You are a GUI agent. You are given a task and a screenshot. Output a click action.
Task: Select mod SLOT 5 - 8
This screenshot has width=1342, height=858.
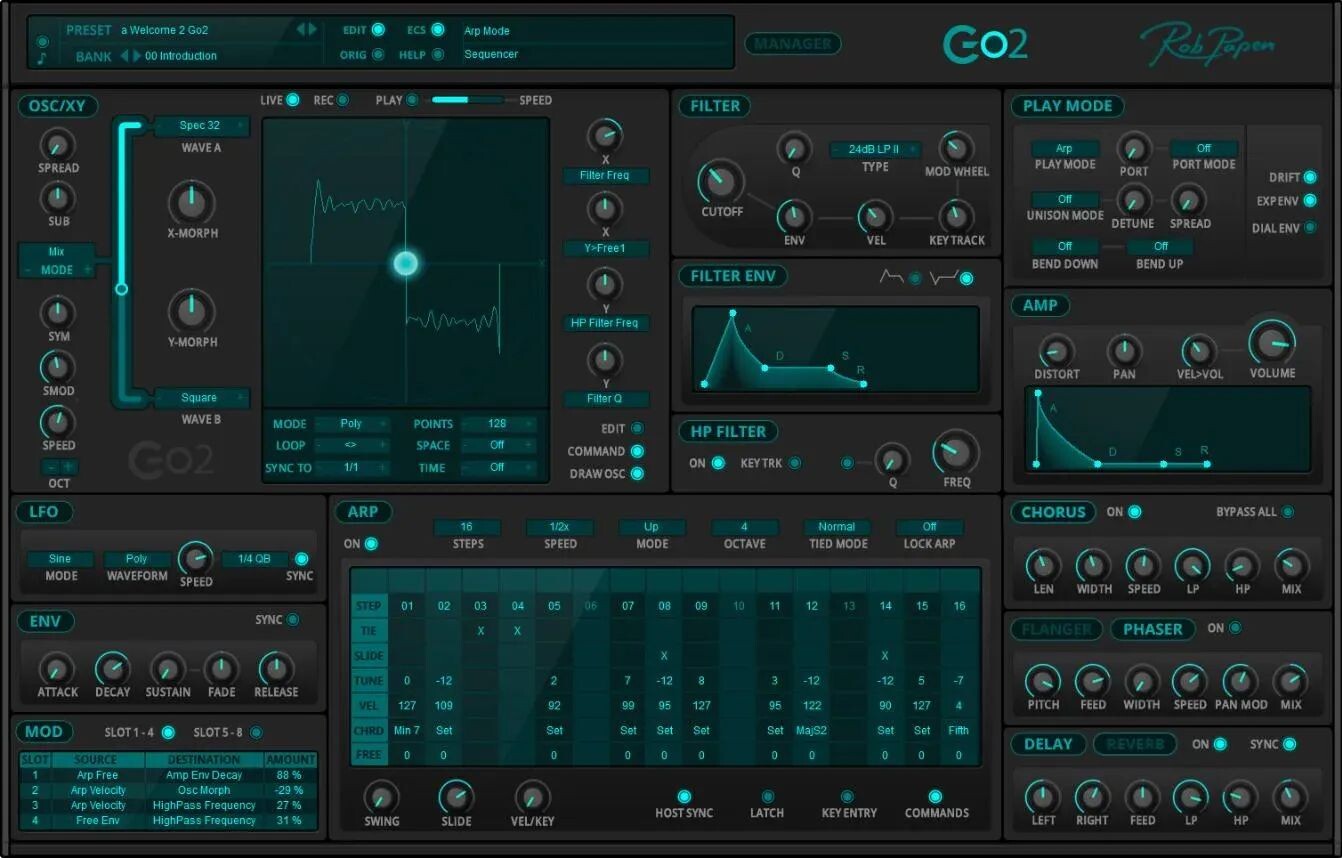pyautogui.click(x=256, y=733)
